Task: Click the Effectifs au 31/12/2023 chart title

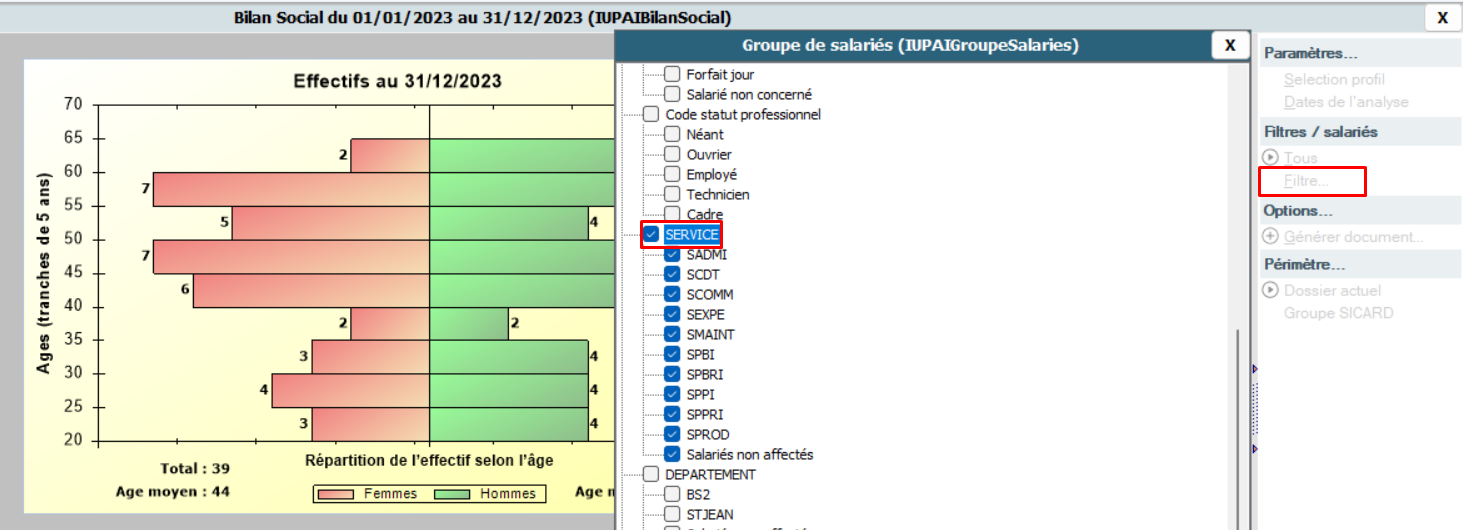Action: click(397, 81)
